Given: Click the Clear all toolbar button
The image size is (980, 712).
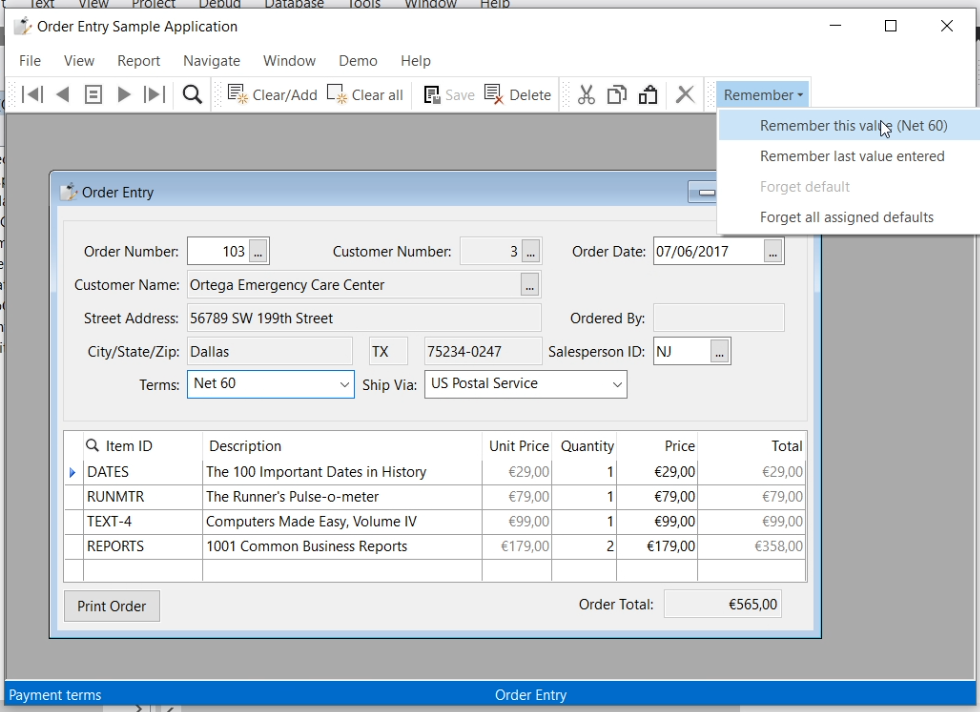Looking at the screenshot, I should [x=365, y=95].
